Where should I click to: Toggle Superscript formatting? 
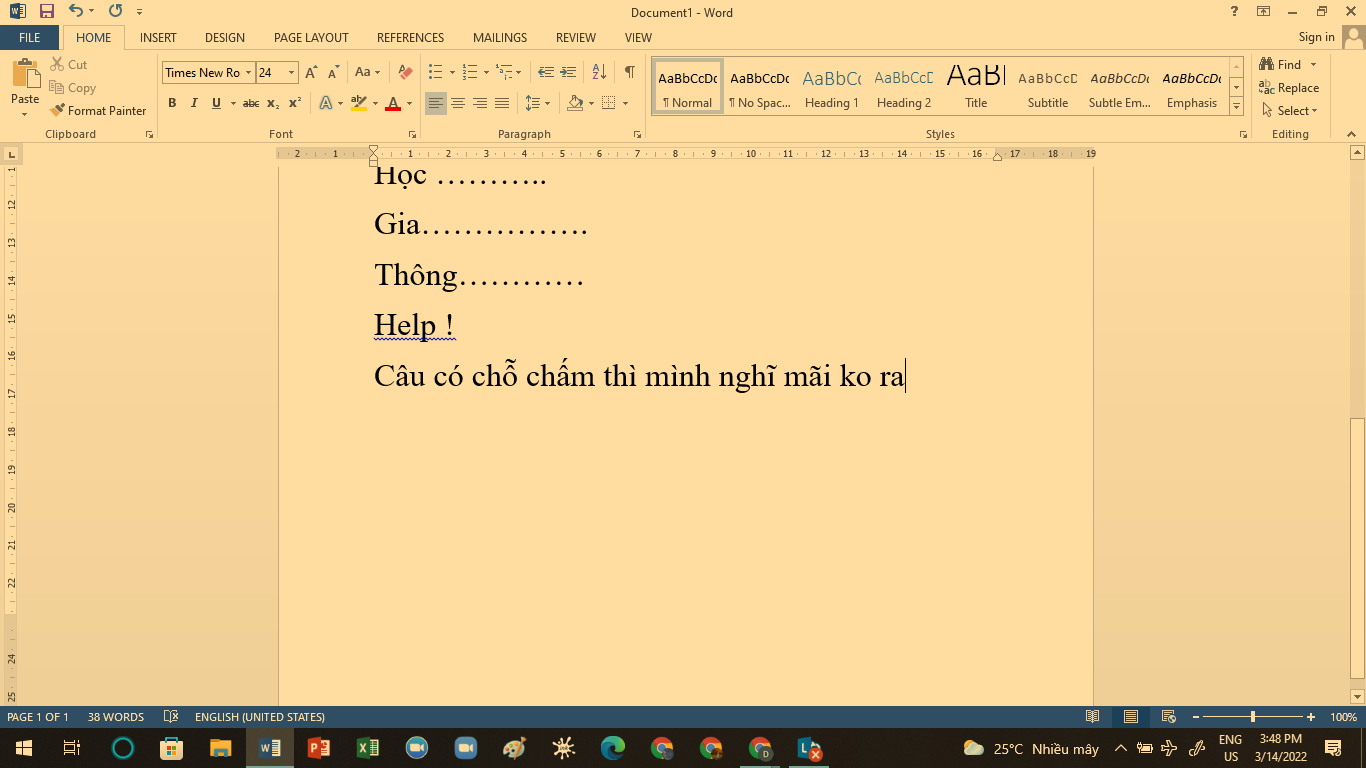(x=295, y=103)
